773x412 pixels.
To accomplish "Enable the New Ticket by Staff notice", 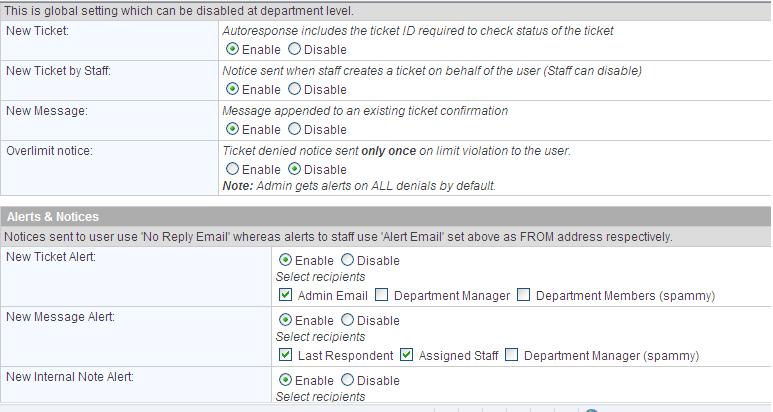I will [x=232, y=89].
